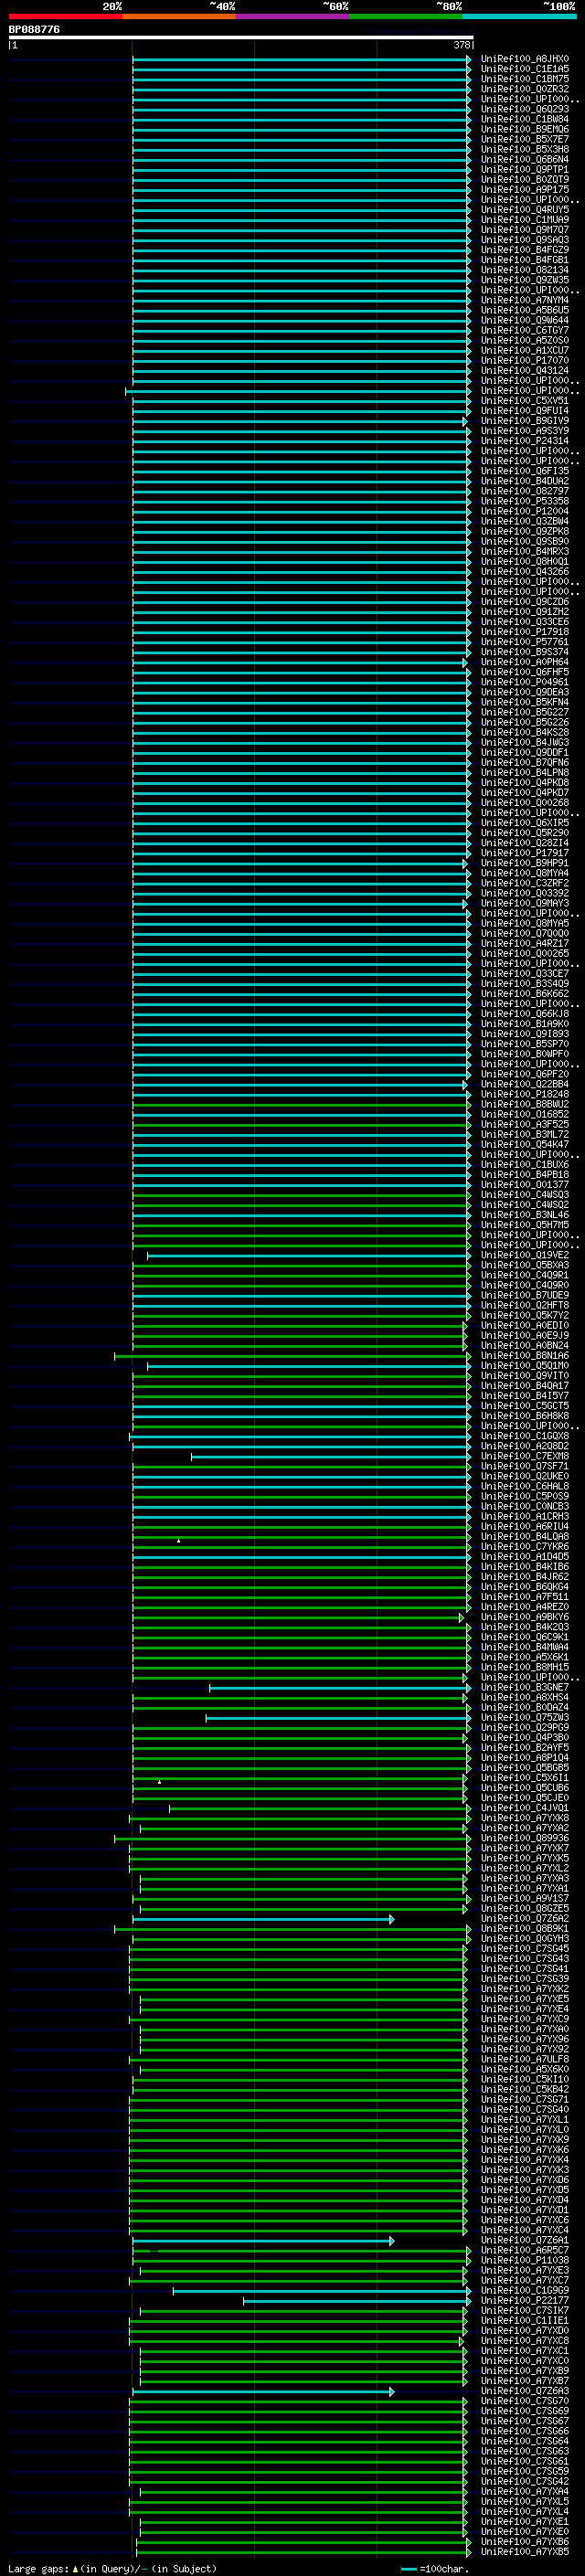Select hit label UniRef100_Q4RUY5
The height and width of the screenshot is (2576, 585).
[525, 210]
